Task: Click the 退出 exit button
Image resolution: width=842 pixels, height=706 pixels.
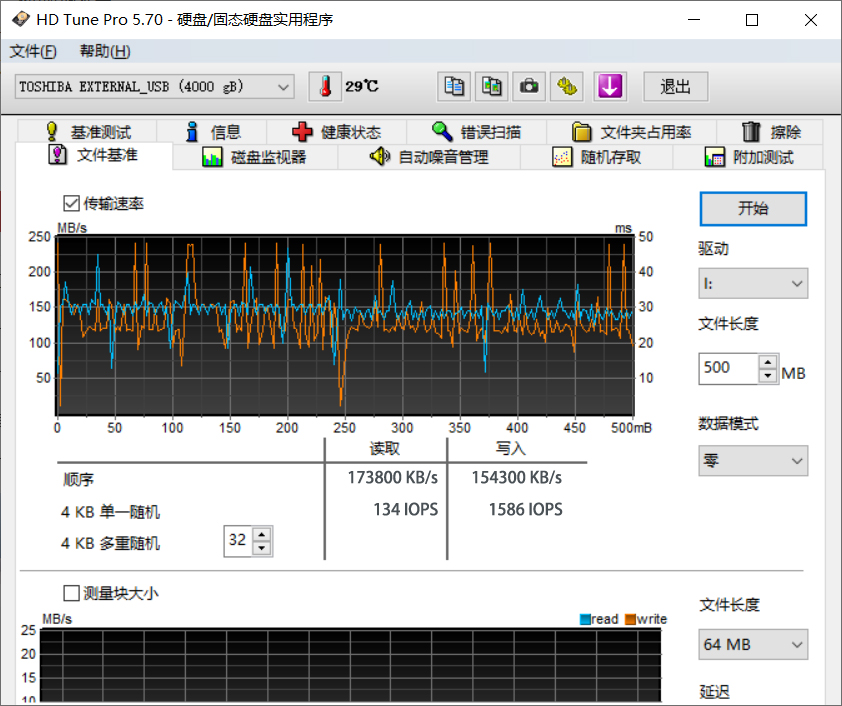Action: click(x=675, y=87)
